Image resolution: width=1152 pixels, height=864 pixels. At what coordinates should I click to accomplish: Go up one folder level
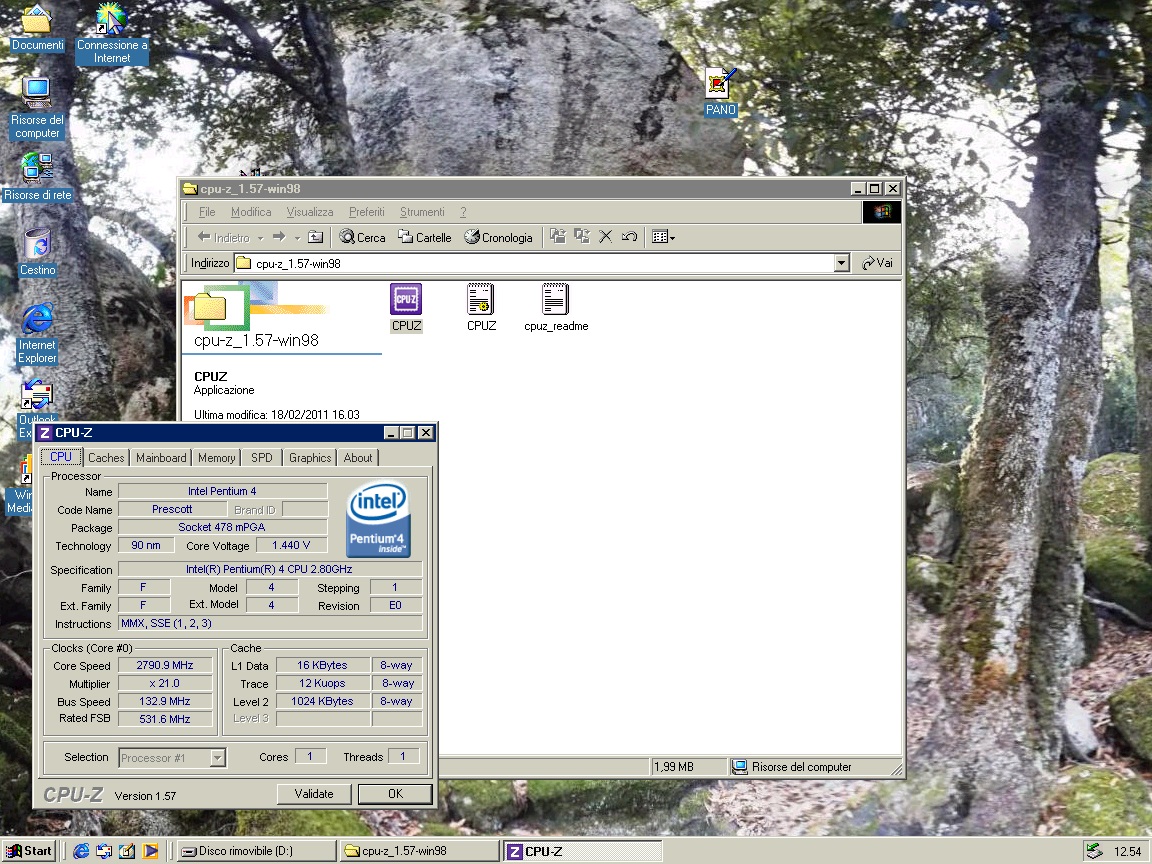point(315,237)
